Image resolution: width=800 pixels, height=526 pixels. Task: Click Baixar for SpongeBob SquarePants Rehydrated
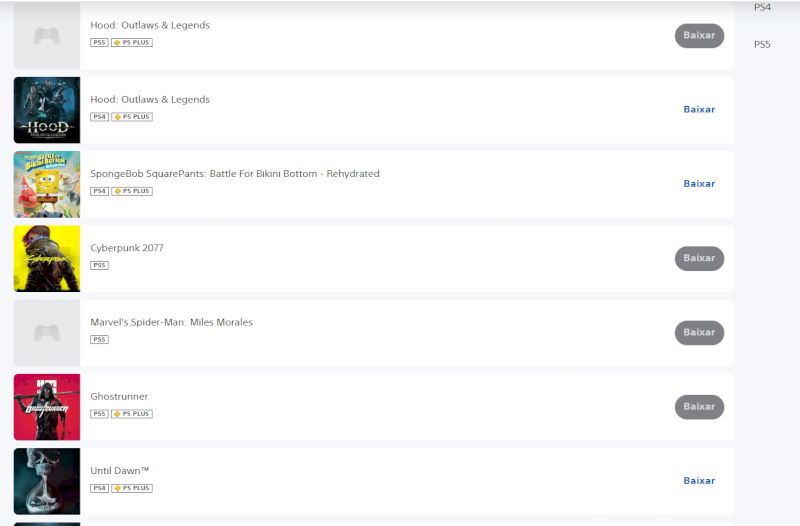point(699,184)
